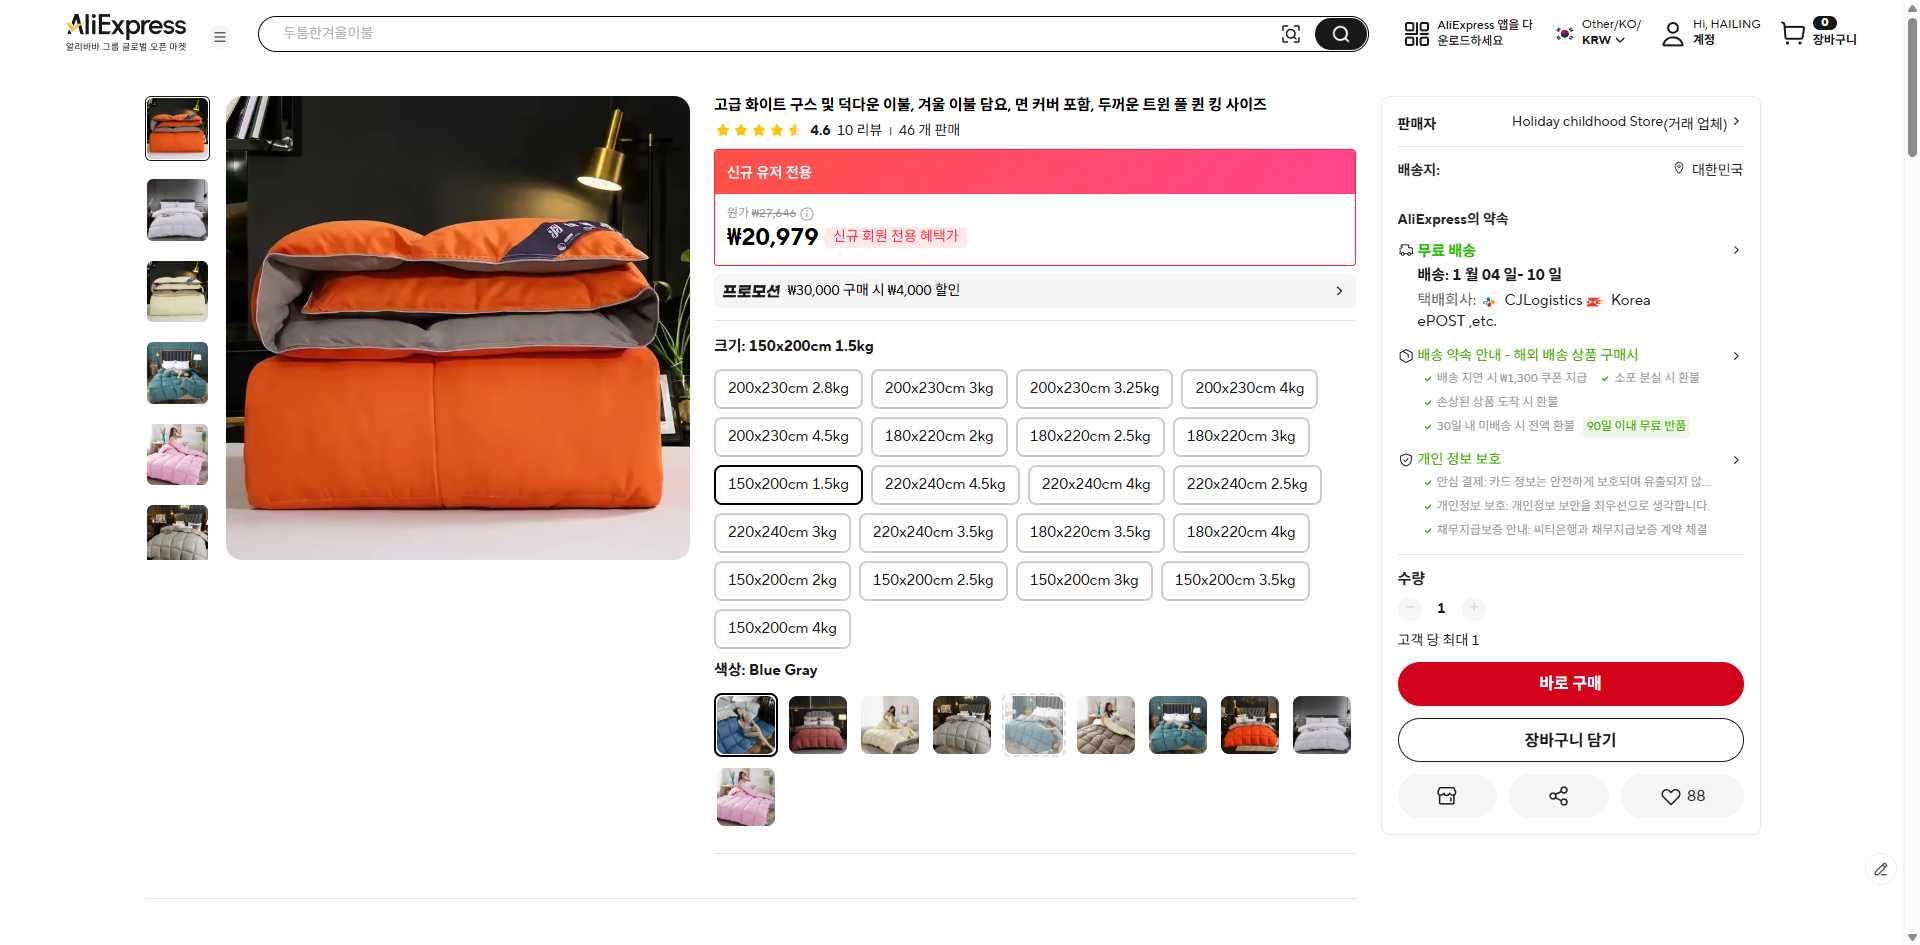Screen dimensions: 1920x945
Task: Select size 180x220cm 3.5kg
Action: click(1090, 532)
